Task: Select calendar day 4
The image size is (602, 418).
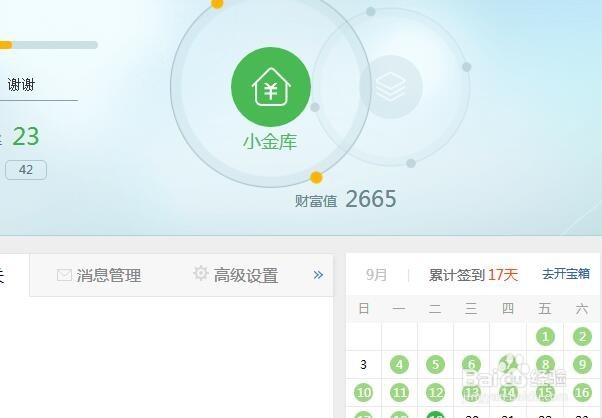Action: (x=399, y=364)
